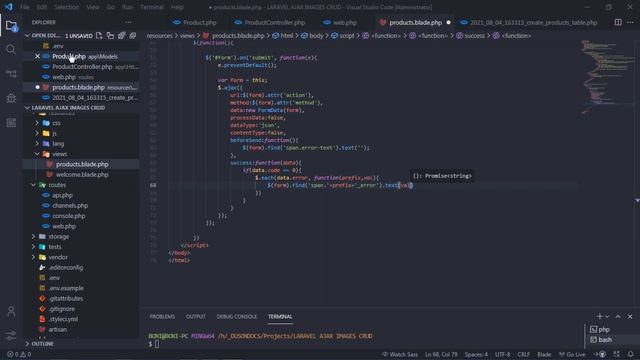The image size is (640, 360).
Task: Focus the terminal prompt input
Action: pos(157,344)
